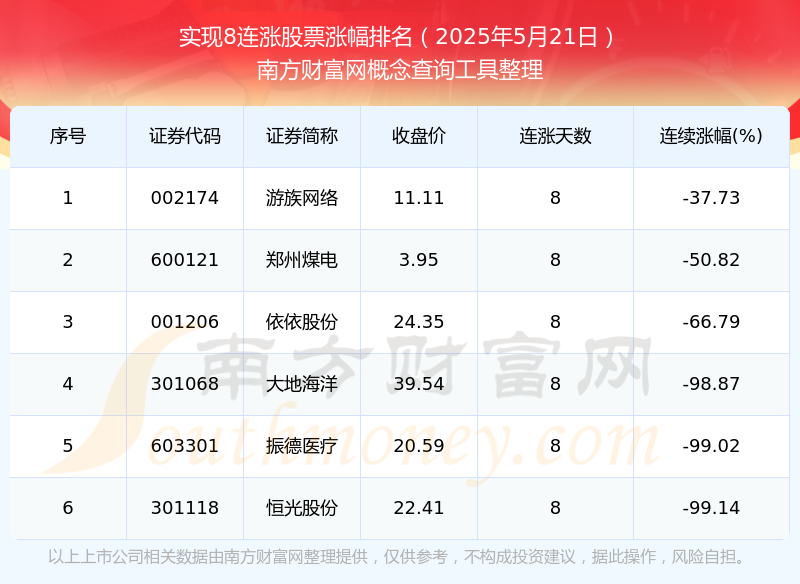This screenshot has height=584, width=800.
Task: Select the 收盘价 column header
Action: point(419,136)
